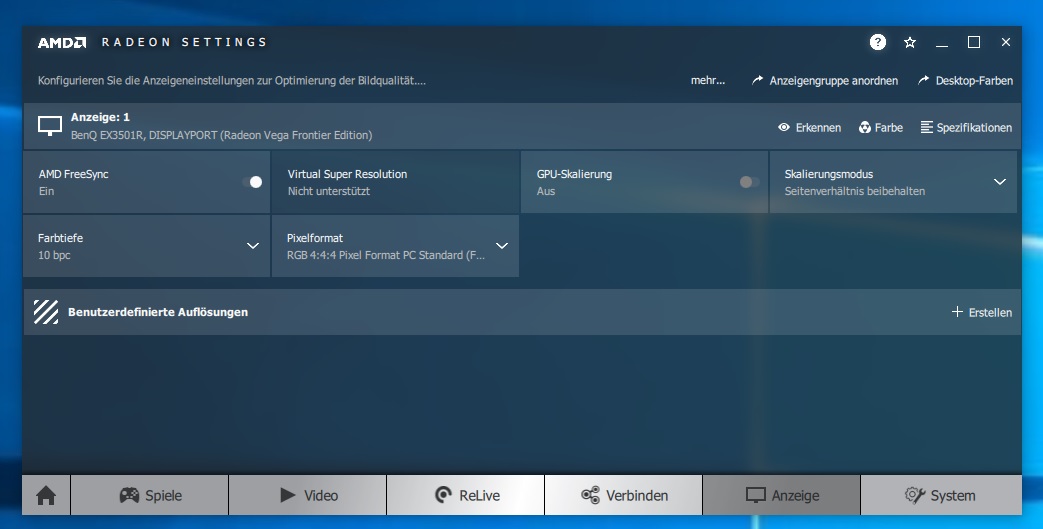The width and height of the screenshot is (1043, 529).
Task: Open the Pixelformat dropdown chevron
Action: (502, 246)
